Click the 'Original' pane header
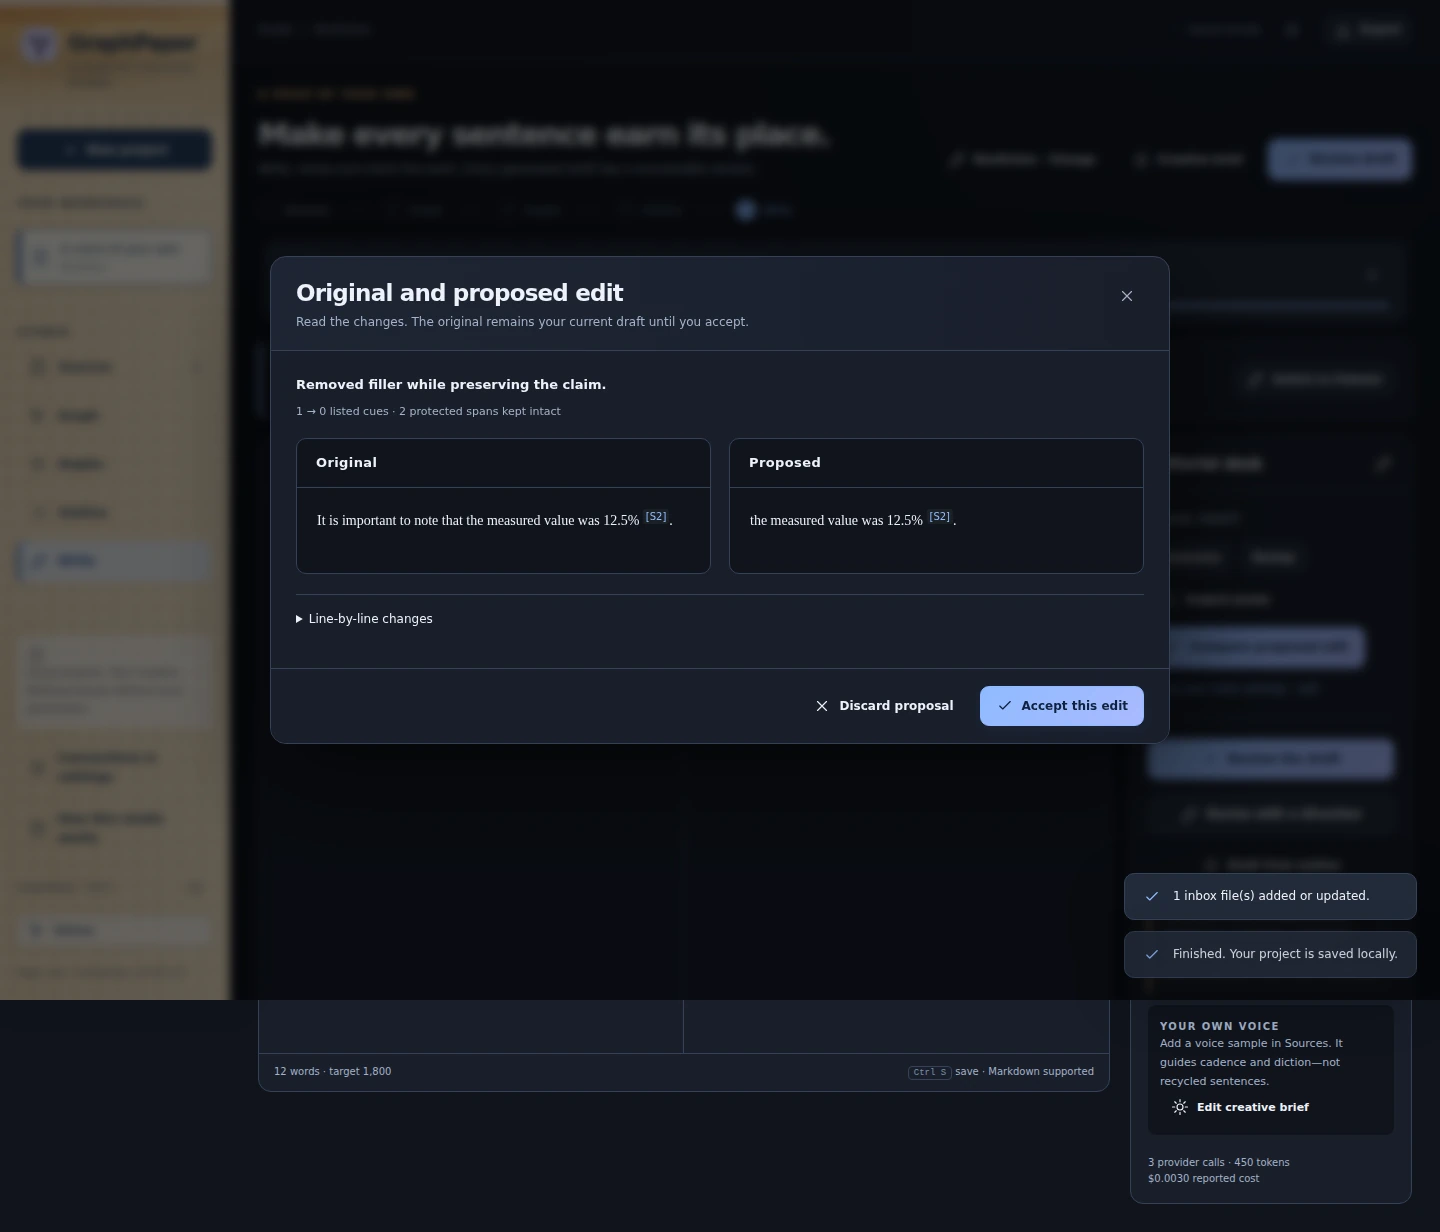Image resolution: width=1440 pixels, height=1232 pixels. tap(503, 463)
